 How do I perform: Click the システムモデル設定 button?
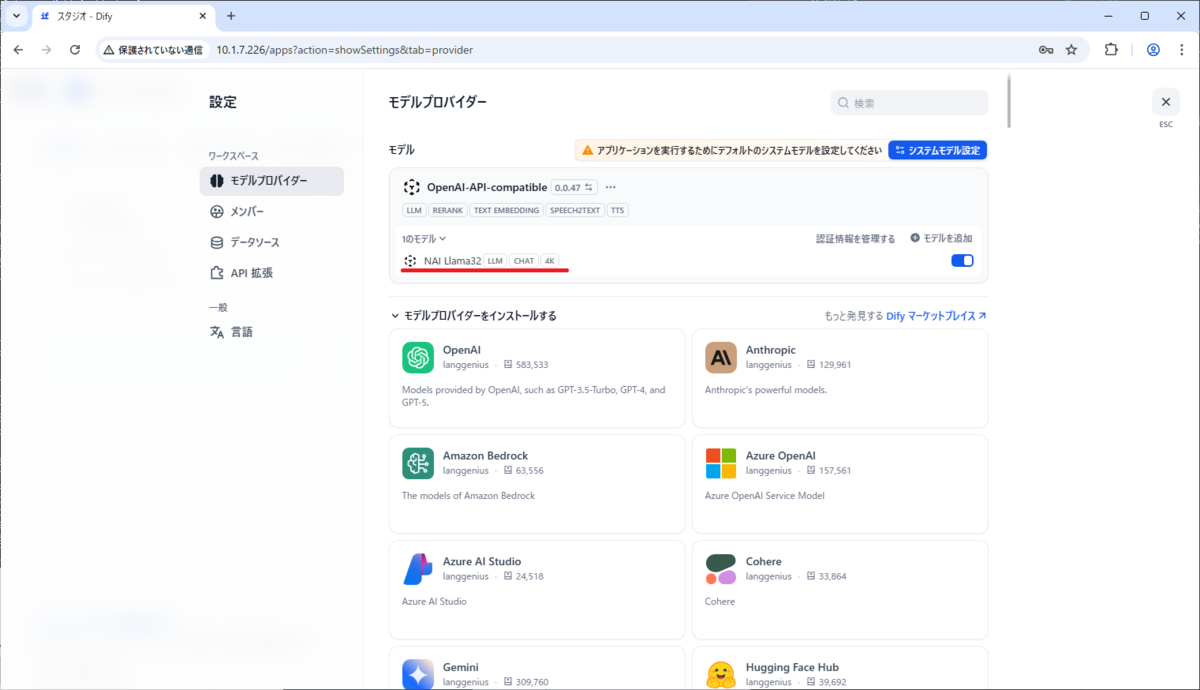(938, 150)
